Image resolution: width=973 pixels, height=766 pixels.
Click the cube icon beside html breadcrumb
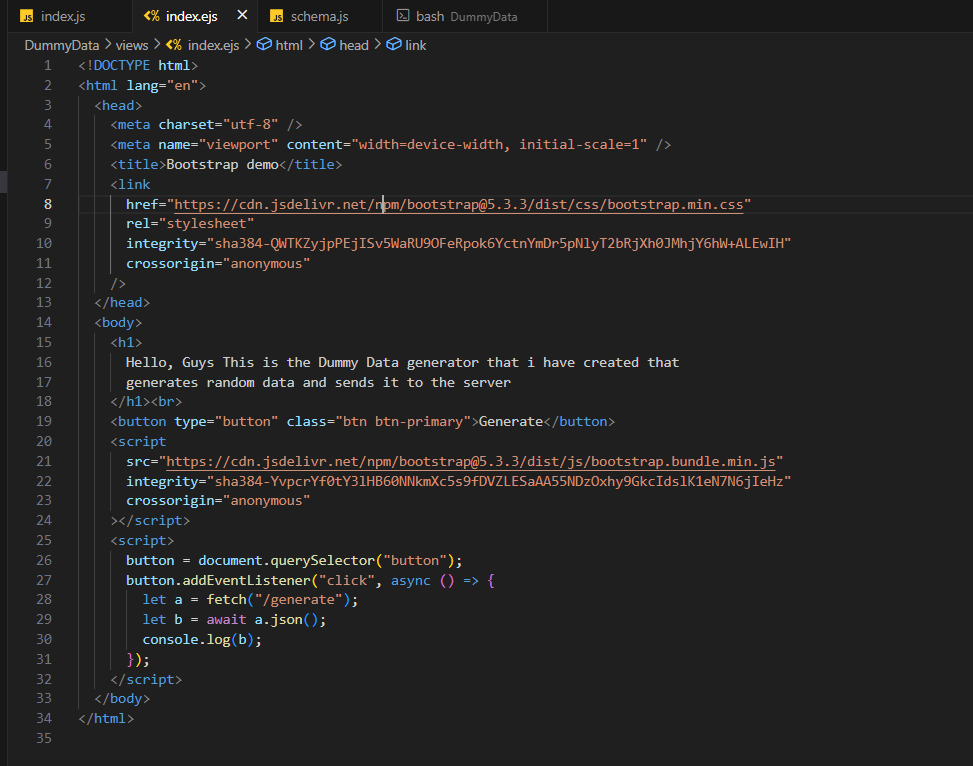pos(264,44)
